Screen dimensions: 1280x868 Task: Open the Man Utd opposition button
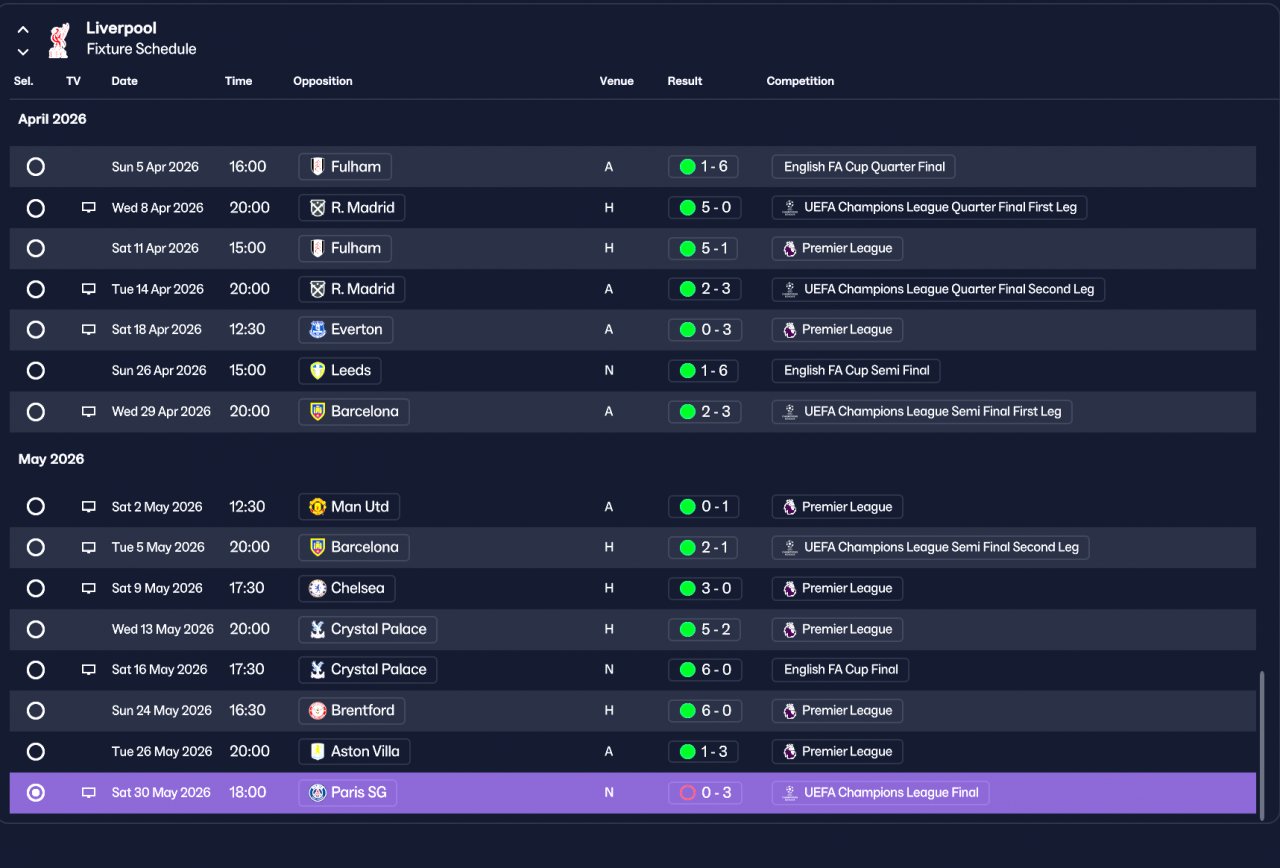click(x=349, y=507)
